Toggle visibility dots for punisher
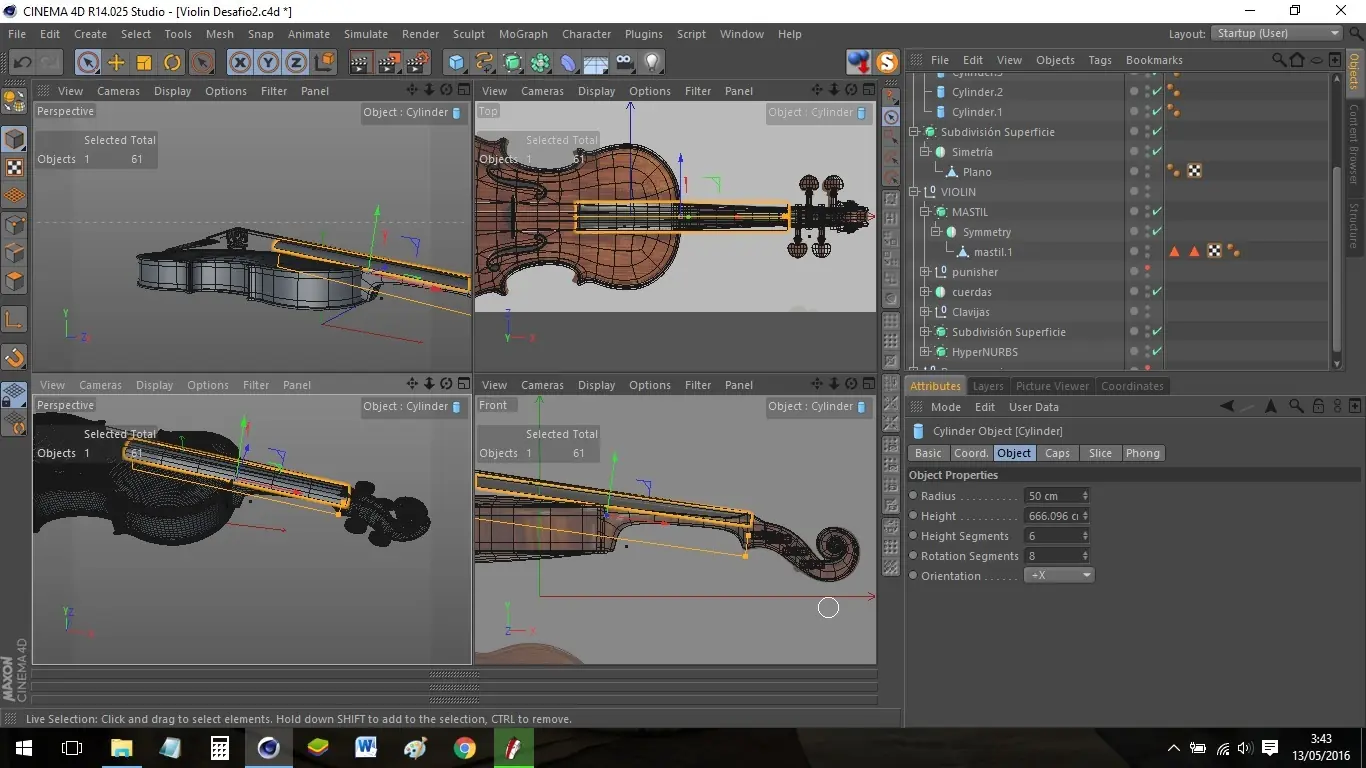Viewport: 1366px width, 768px height. [1147, 272]
